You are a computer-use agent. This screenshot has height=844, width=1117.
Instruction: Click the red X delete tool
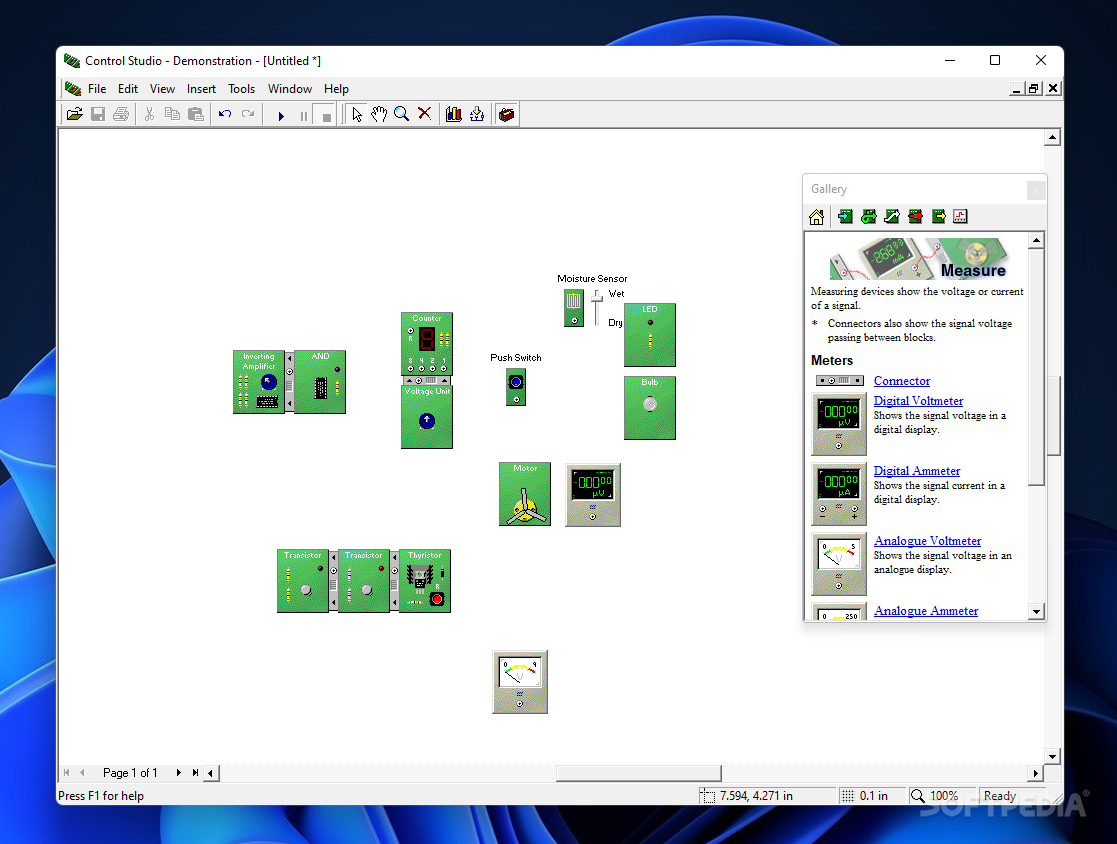pyautogui.click(x=425, y=114)
